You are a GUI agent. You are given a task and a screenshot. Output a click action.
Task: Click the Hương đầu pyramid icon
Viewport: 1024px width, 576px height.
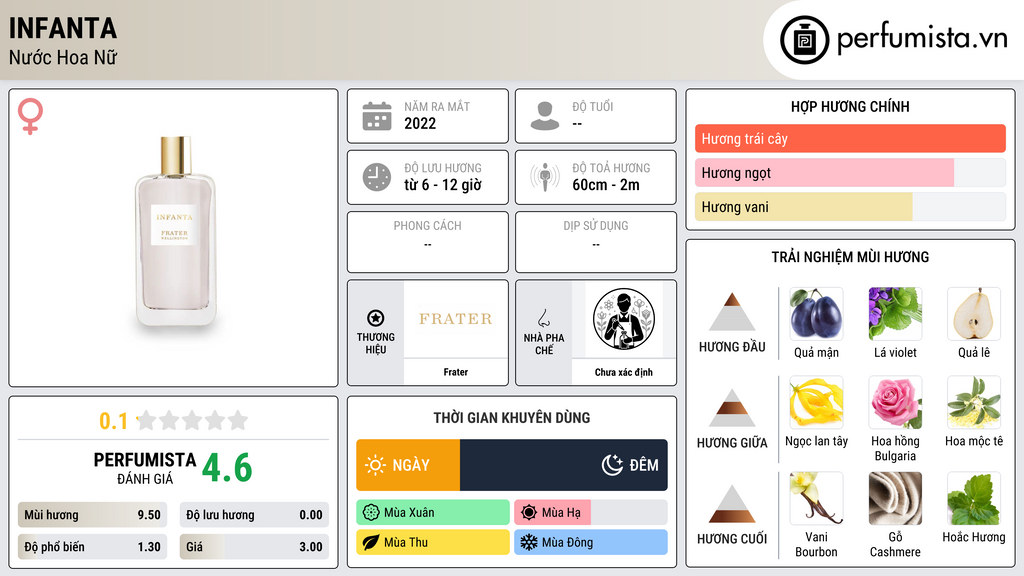(x=732, y=312)
